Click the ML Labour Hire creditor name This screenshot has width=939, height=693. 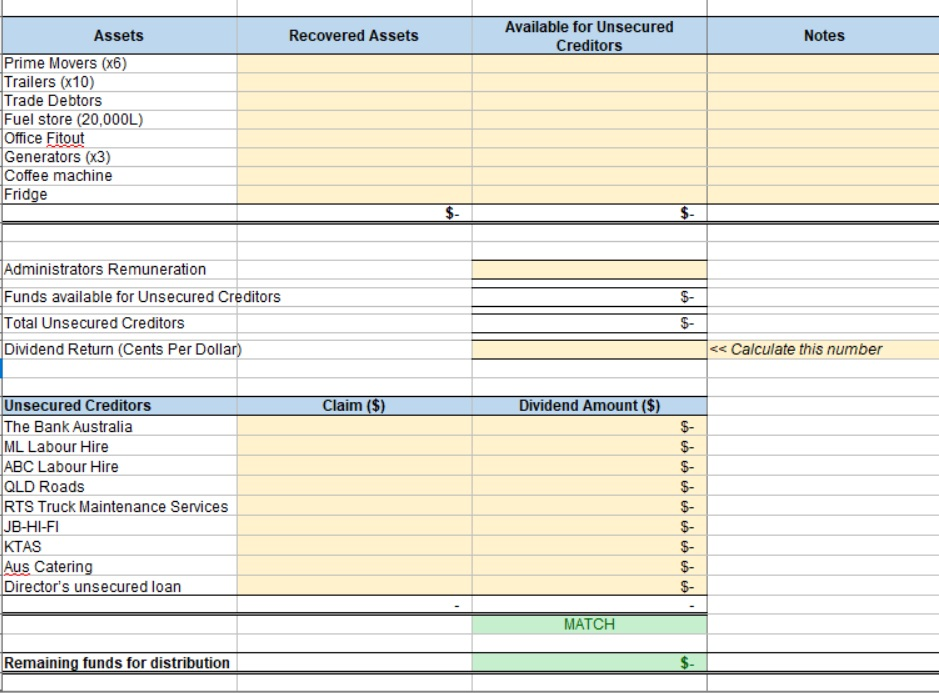point(56,447)
